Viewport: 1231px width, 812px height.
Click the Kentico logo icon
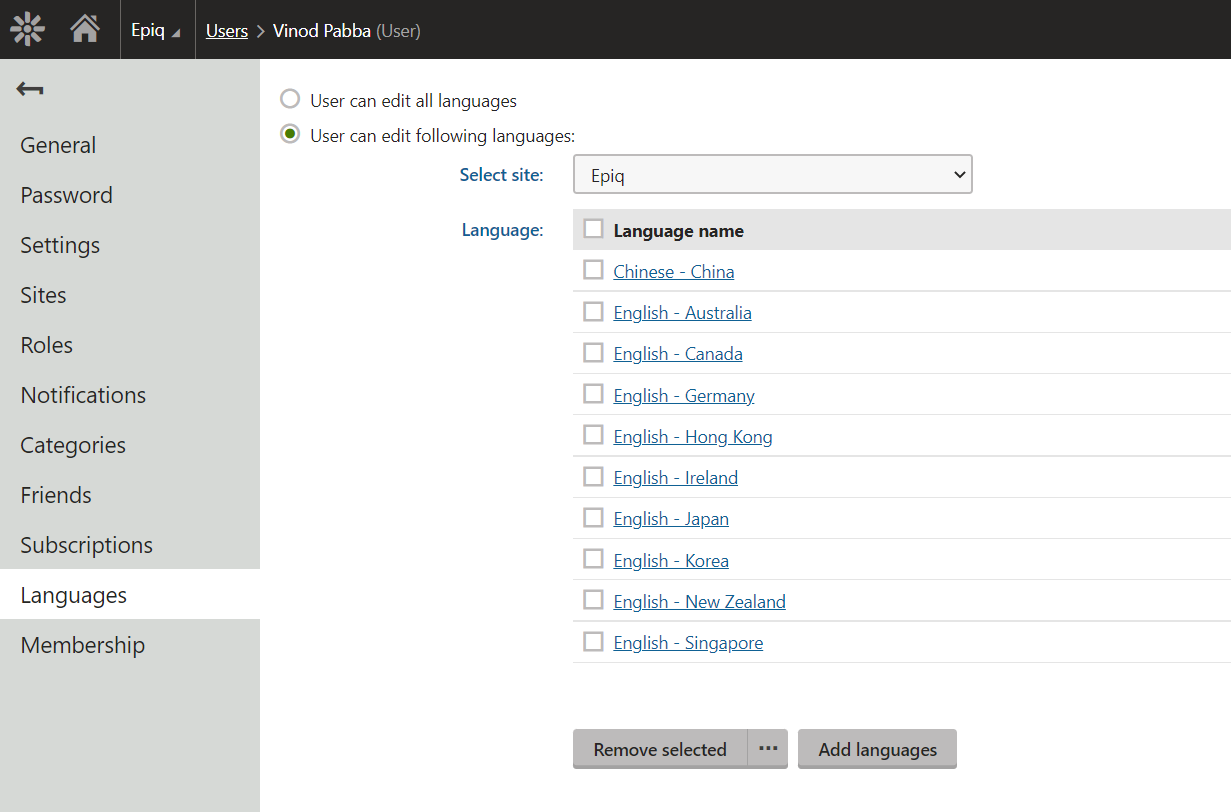pos(28,30)
